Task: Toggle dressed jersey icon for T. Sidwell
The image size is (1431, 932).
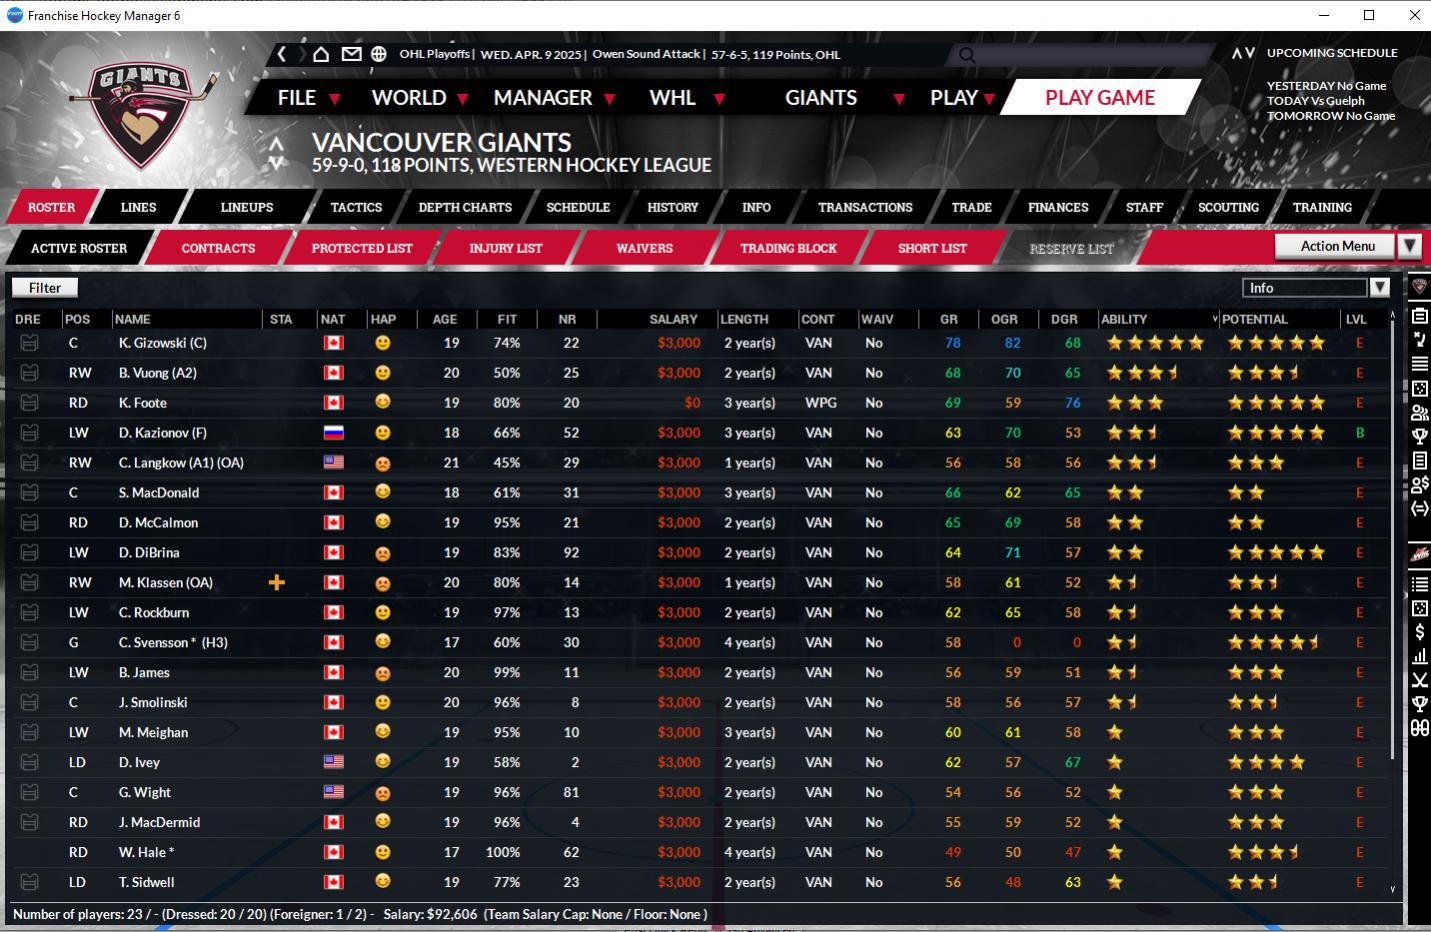Action: [29, 882]
